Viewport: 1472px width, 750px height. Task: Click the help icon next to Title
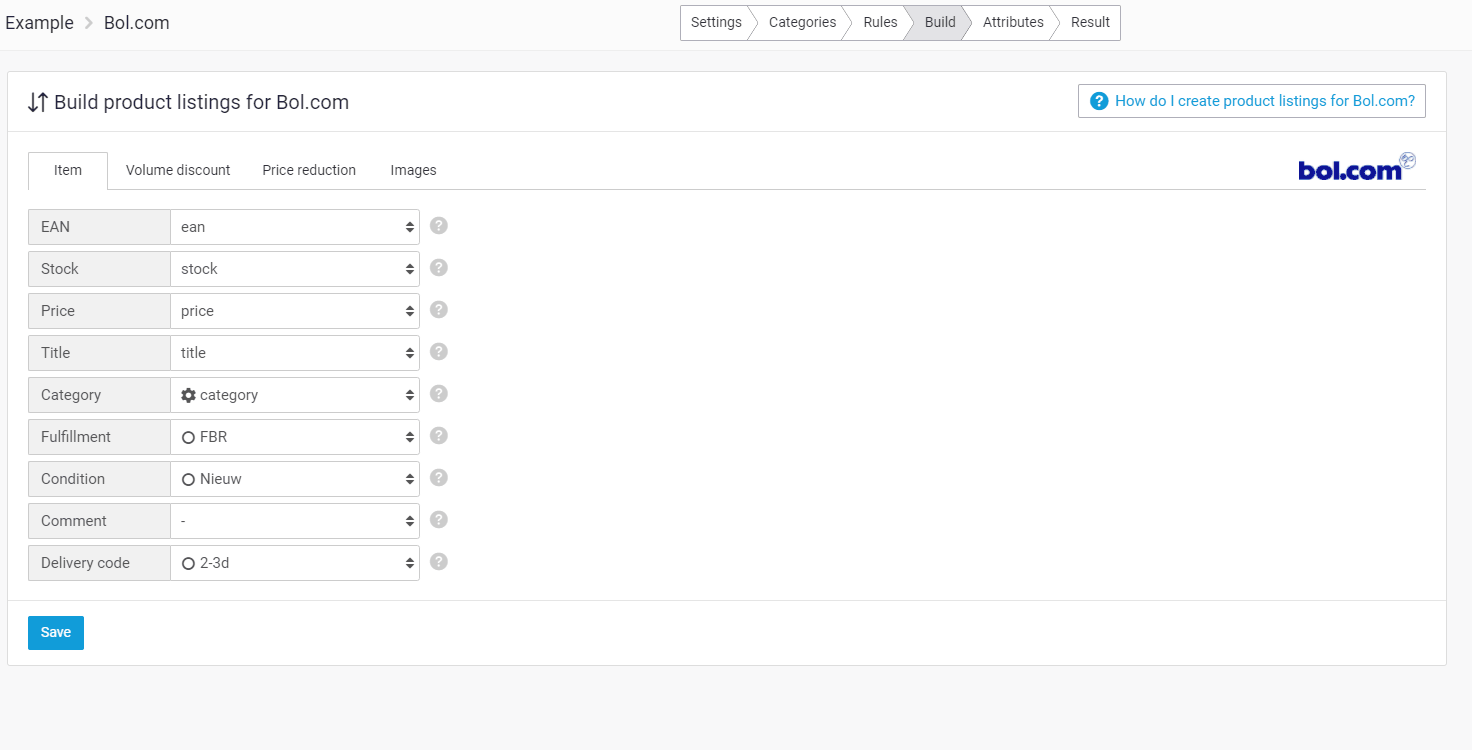439,352
